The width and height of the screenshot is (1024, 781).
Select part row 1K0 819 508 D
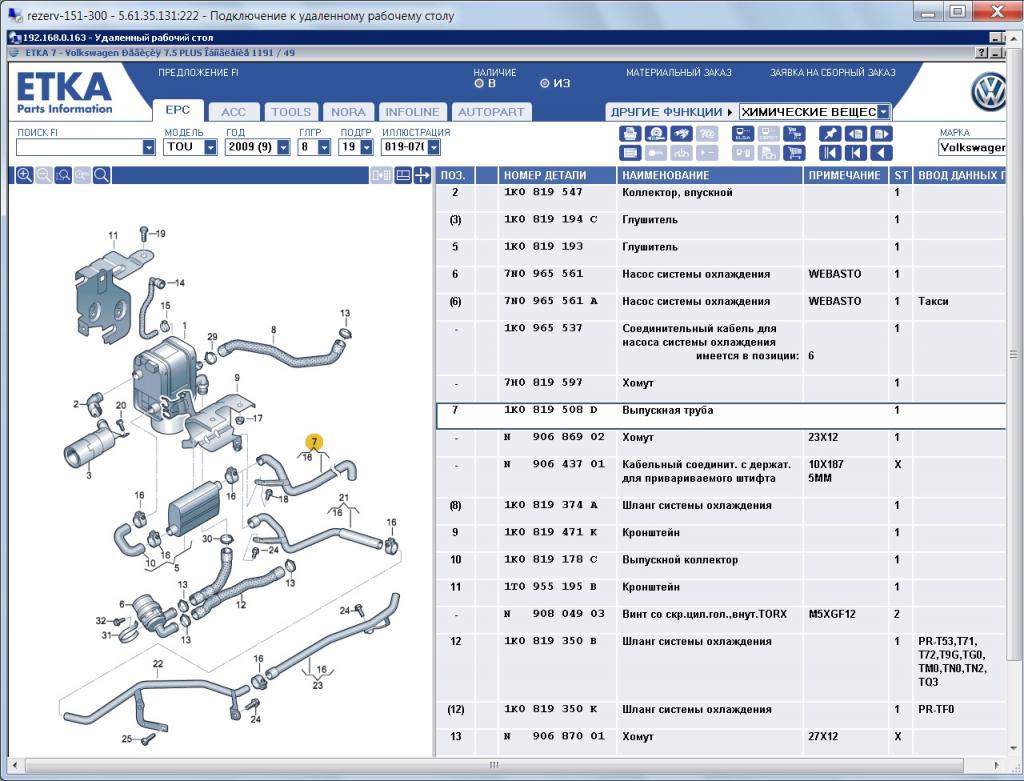pyautogui.click(x=721, y=416)
